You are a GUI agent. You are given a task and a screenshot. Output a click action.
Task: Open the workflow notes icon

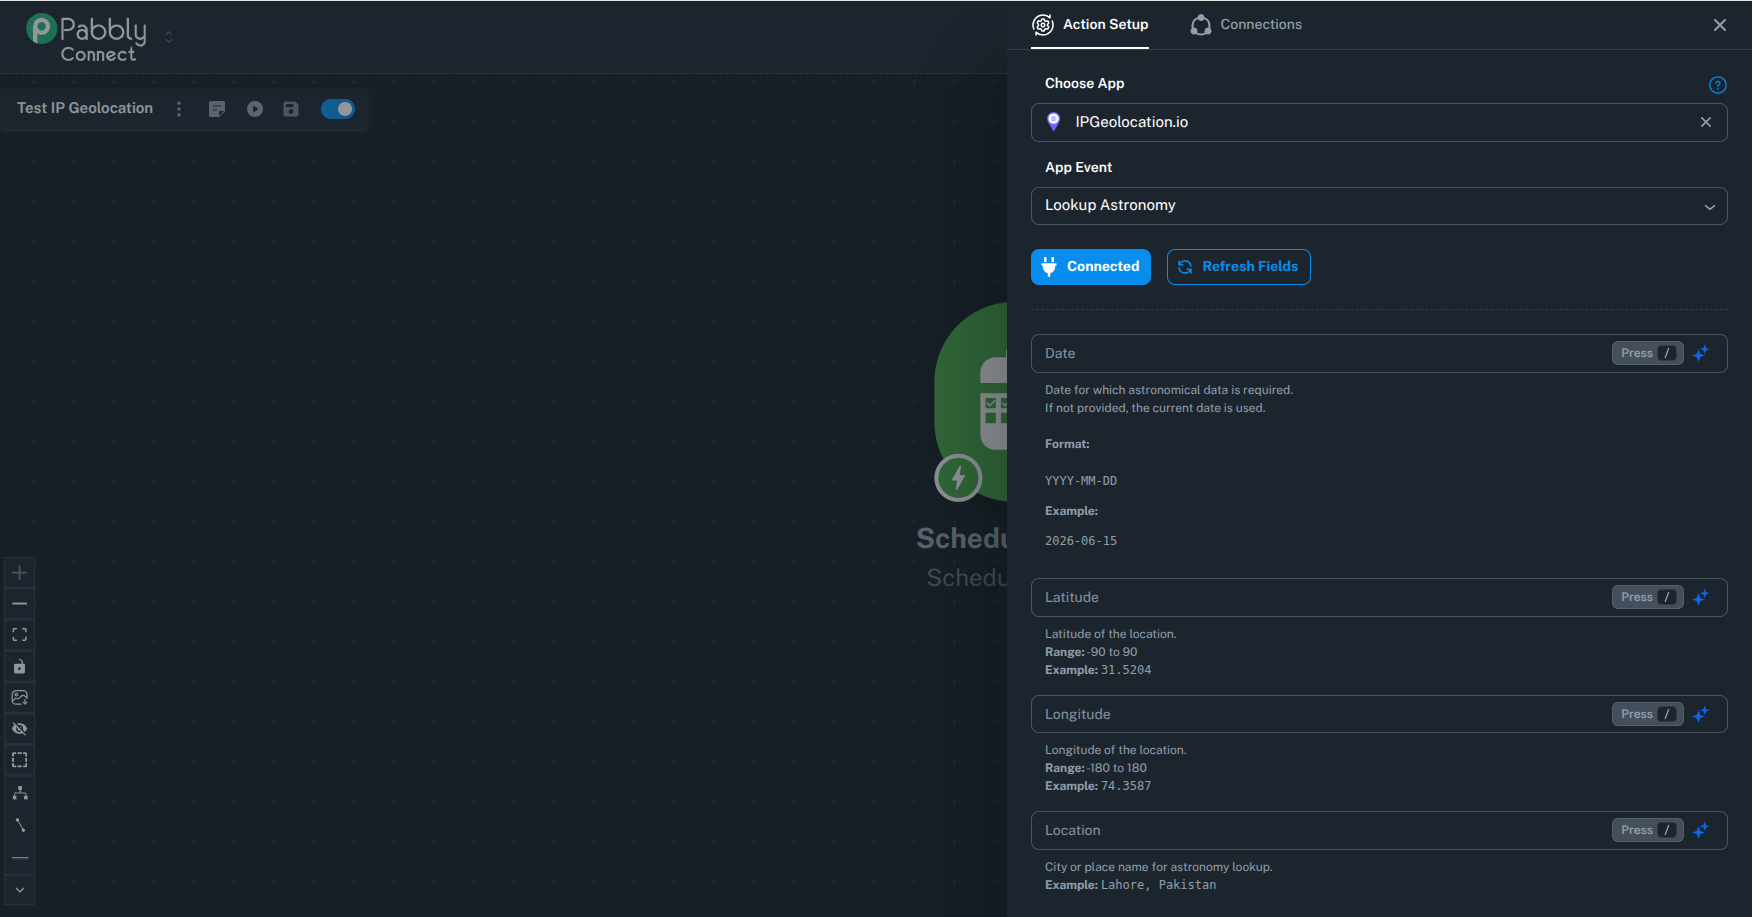217,109
